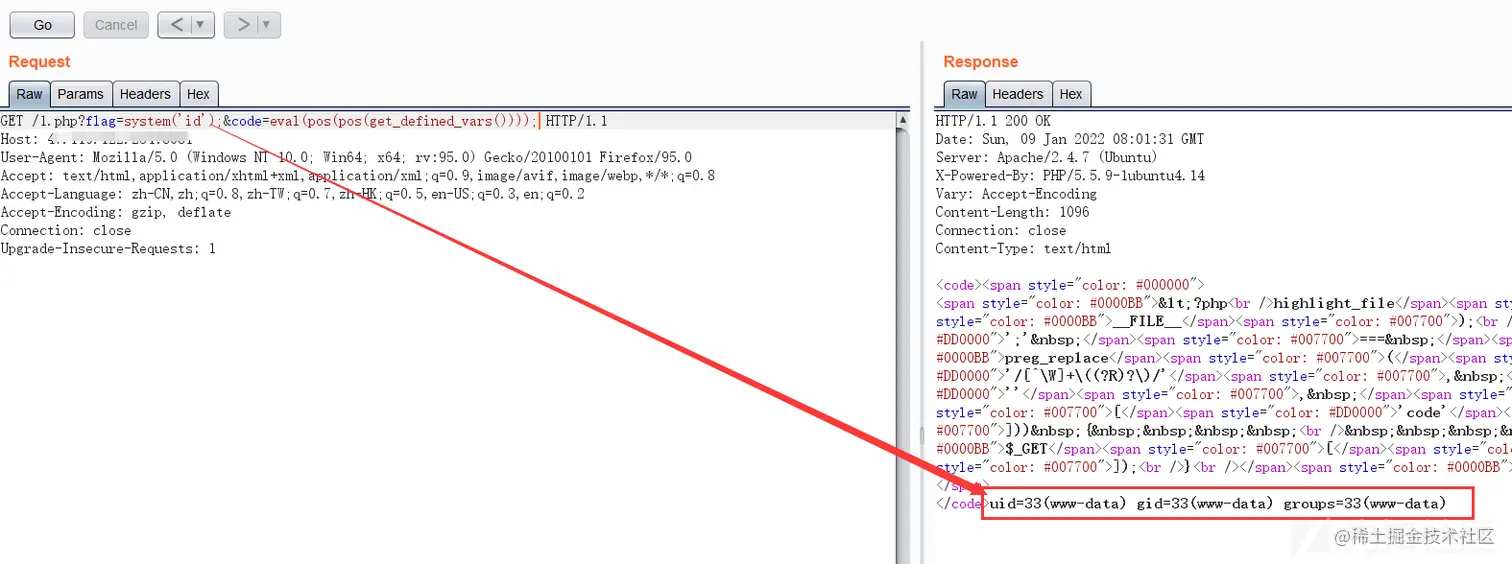Open the Response Headers tab
Viewport: 1512px width, 564px height.
(x=1017, y=94)
